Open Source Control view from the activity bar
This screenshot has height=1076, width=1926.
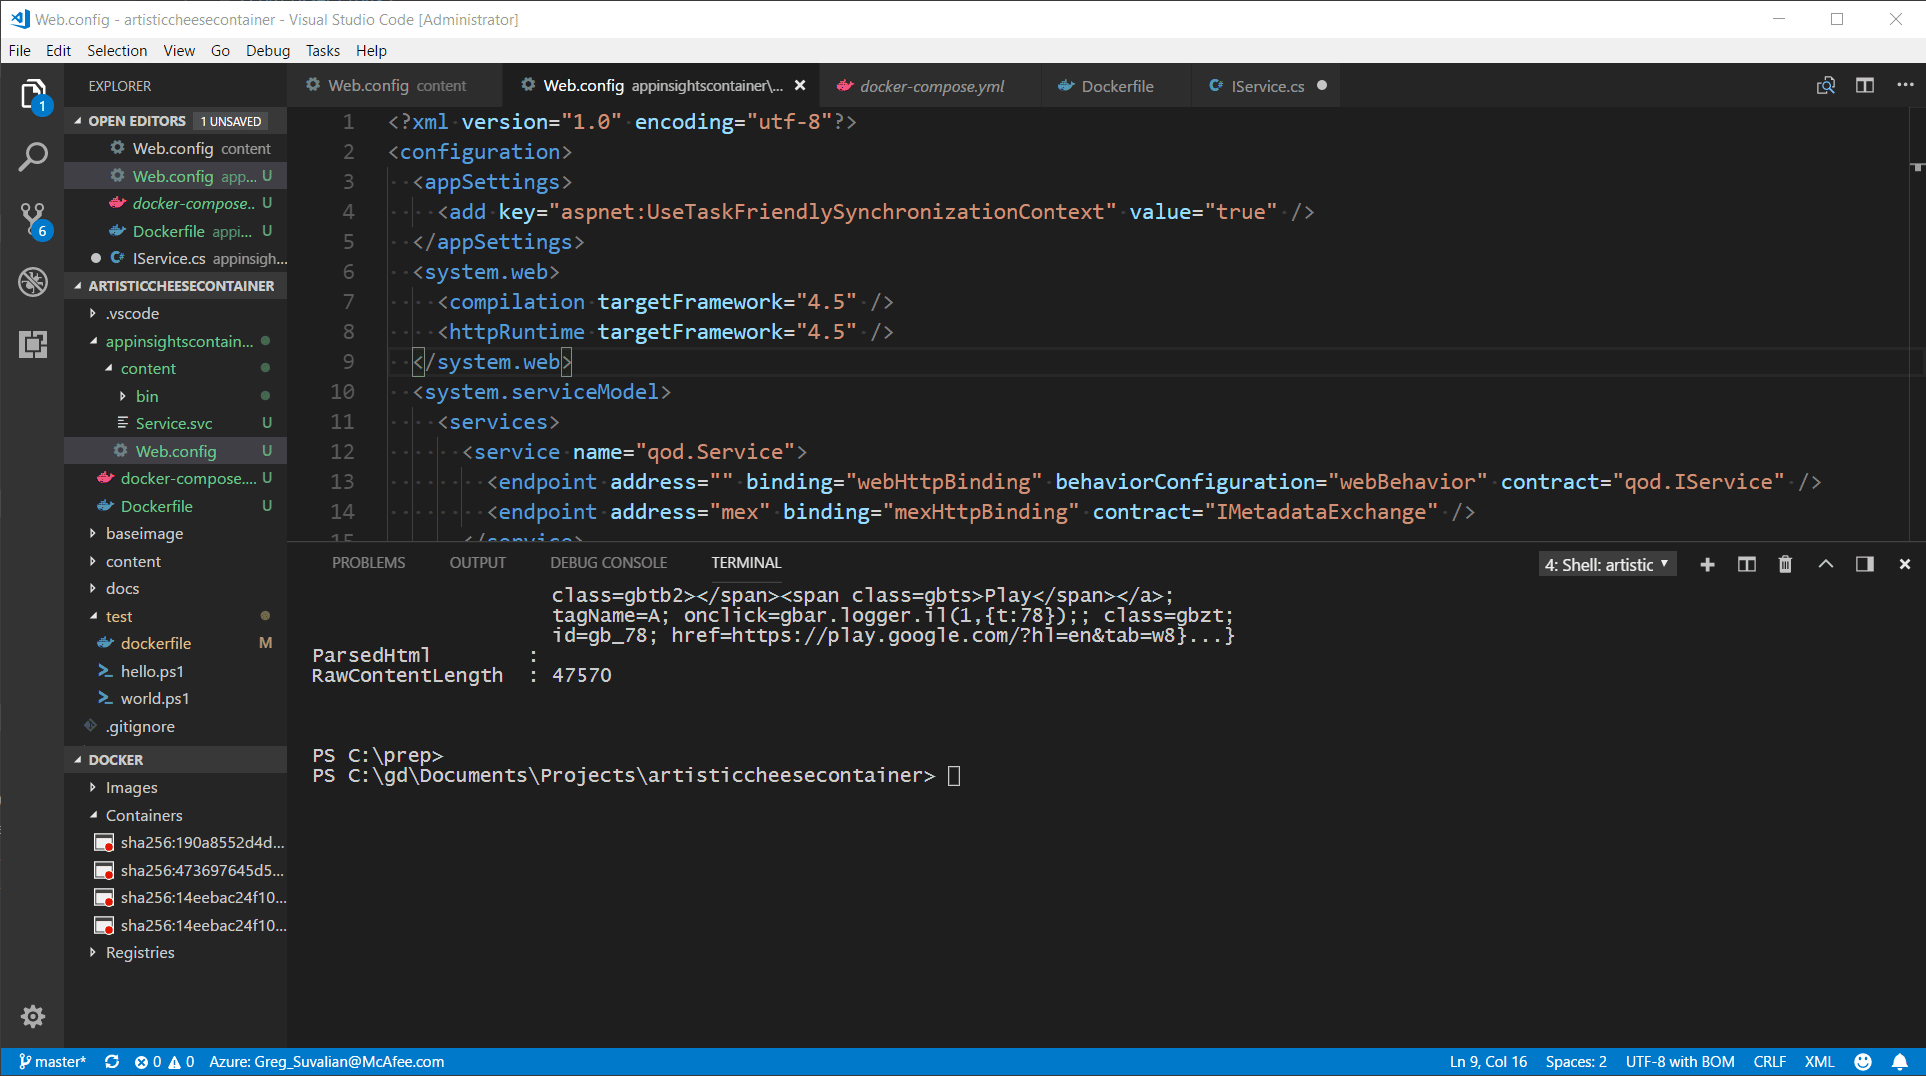[x=33, y=218]
